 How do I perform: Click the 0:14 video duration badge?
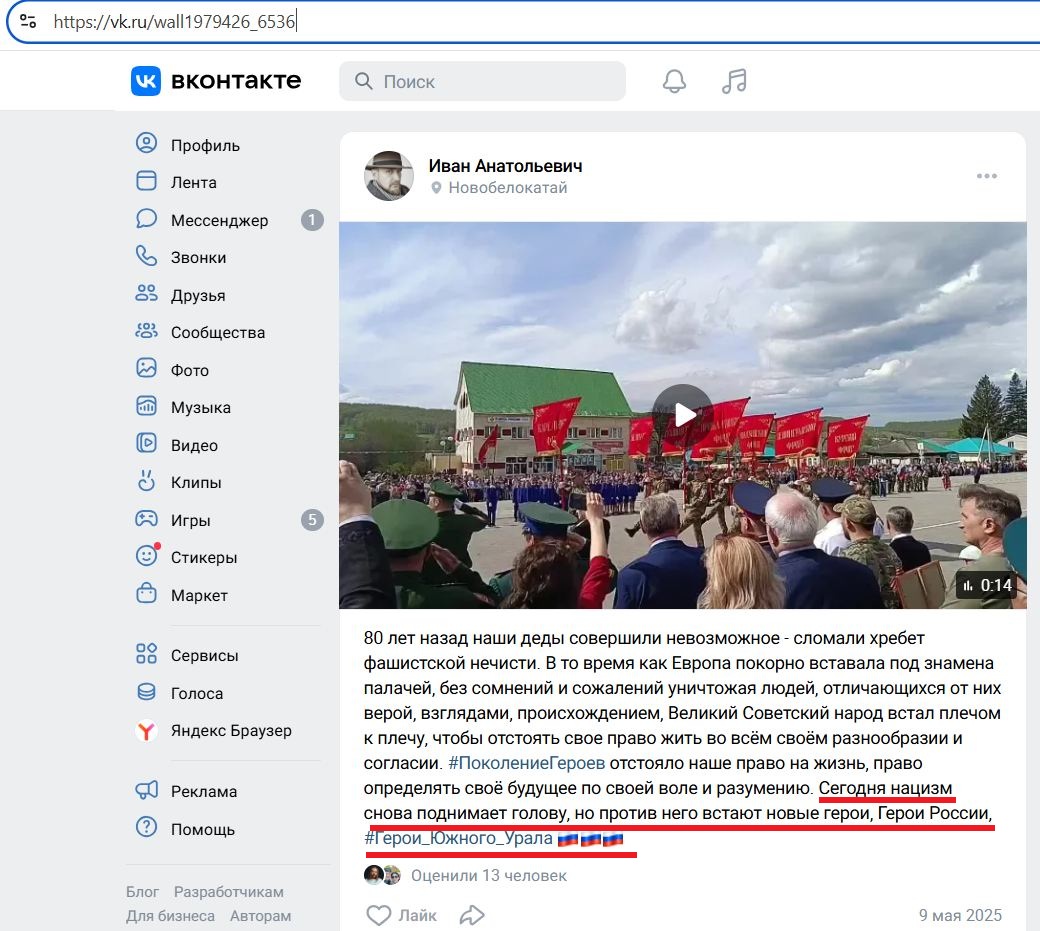[x=987, y=586]
